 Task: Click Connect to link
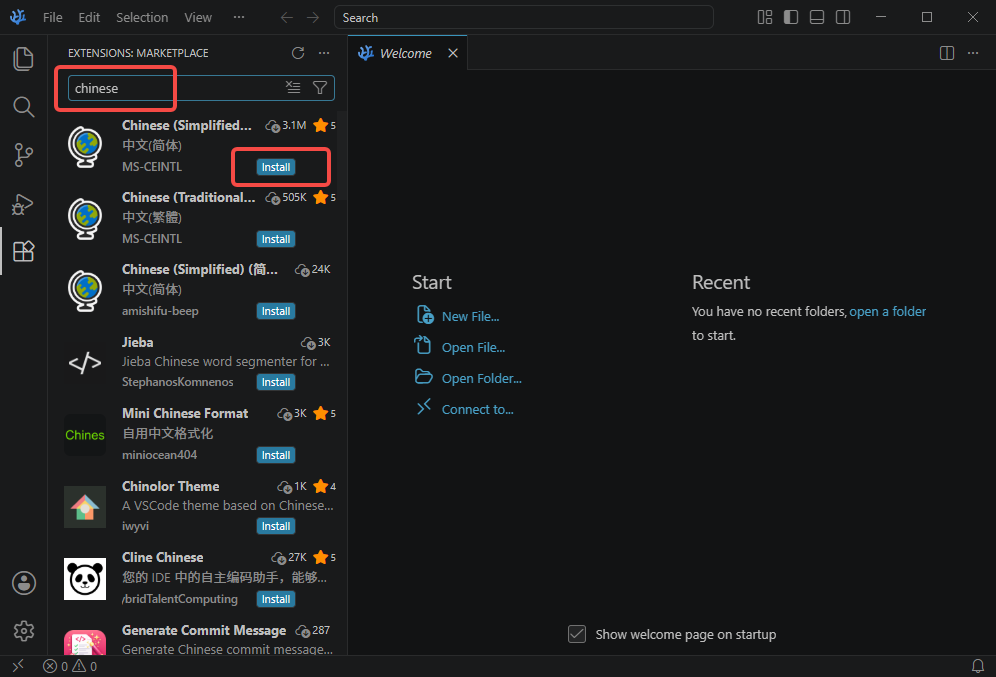pyautogui.click(x=478, y=410)
